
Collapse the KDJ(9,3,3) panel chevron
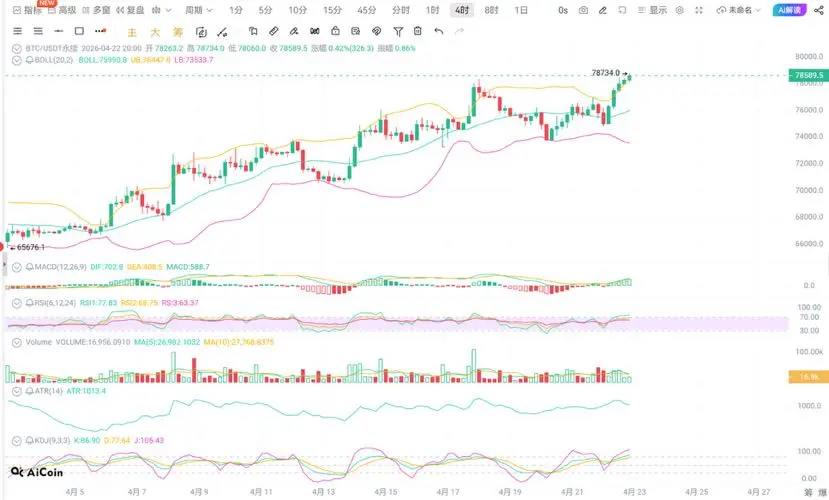16,441
